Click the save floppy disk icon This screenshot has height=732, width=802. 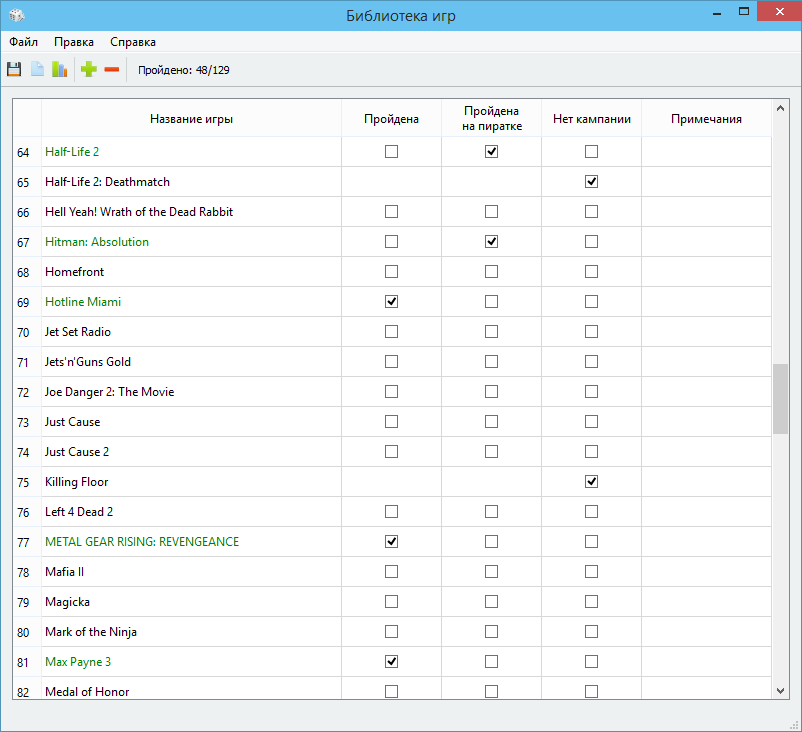(x=14, y=69)
